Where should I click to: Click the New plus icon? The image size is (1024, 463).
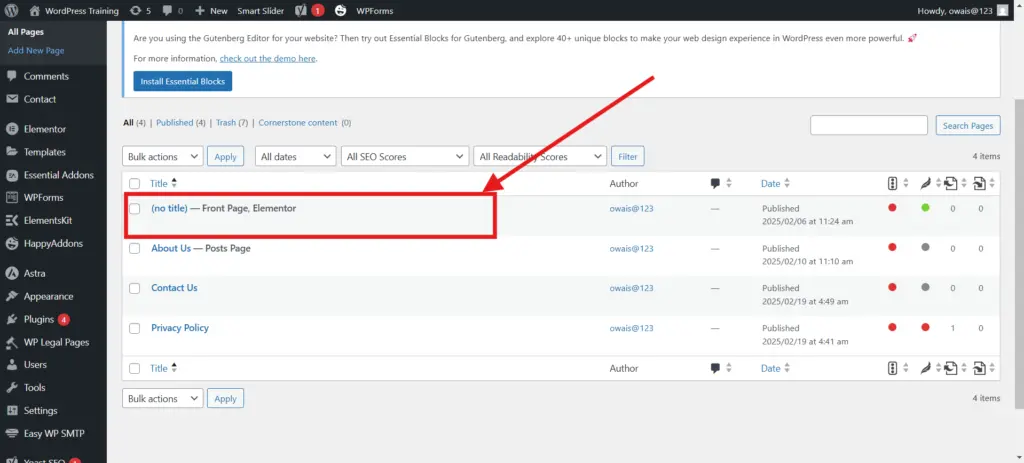[211, 10]
